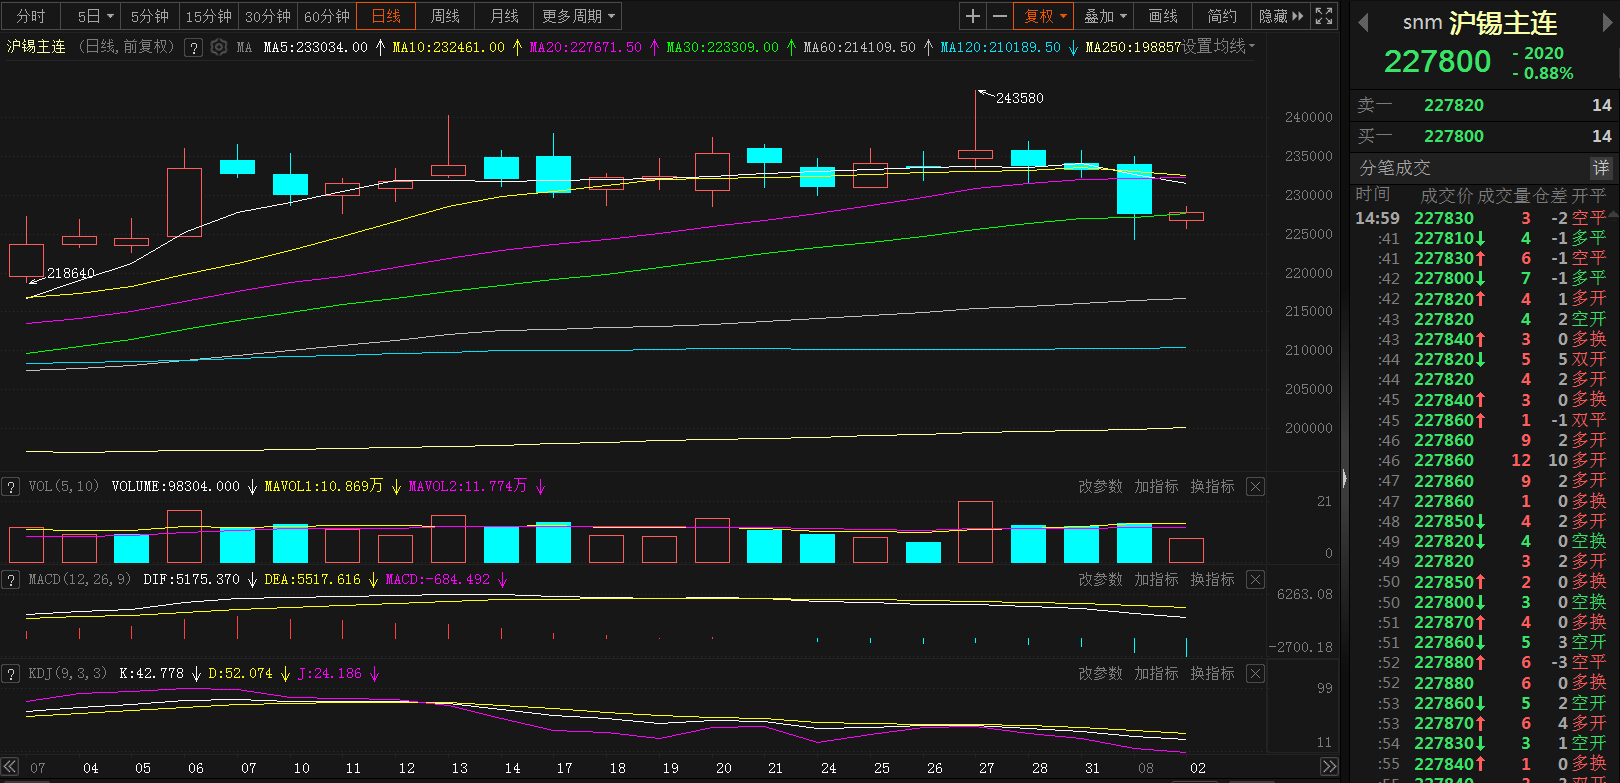Image resolution: width=1620 pixels, height=783 pixels.
Task: Open 详 details for 分笔成交
Action: [x=1601, y=168]
